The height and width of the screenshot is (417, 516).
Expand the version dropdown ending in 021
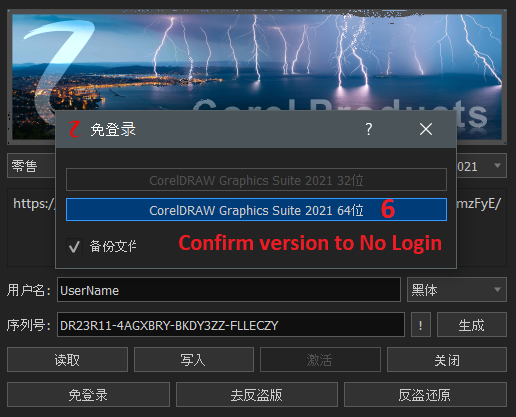(482, 166)
